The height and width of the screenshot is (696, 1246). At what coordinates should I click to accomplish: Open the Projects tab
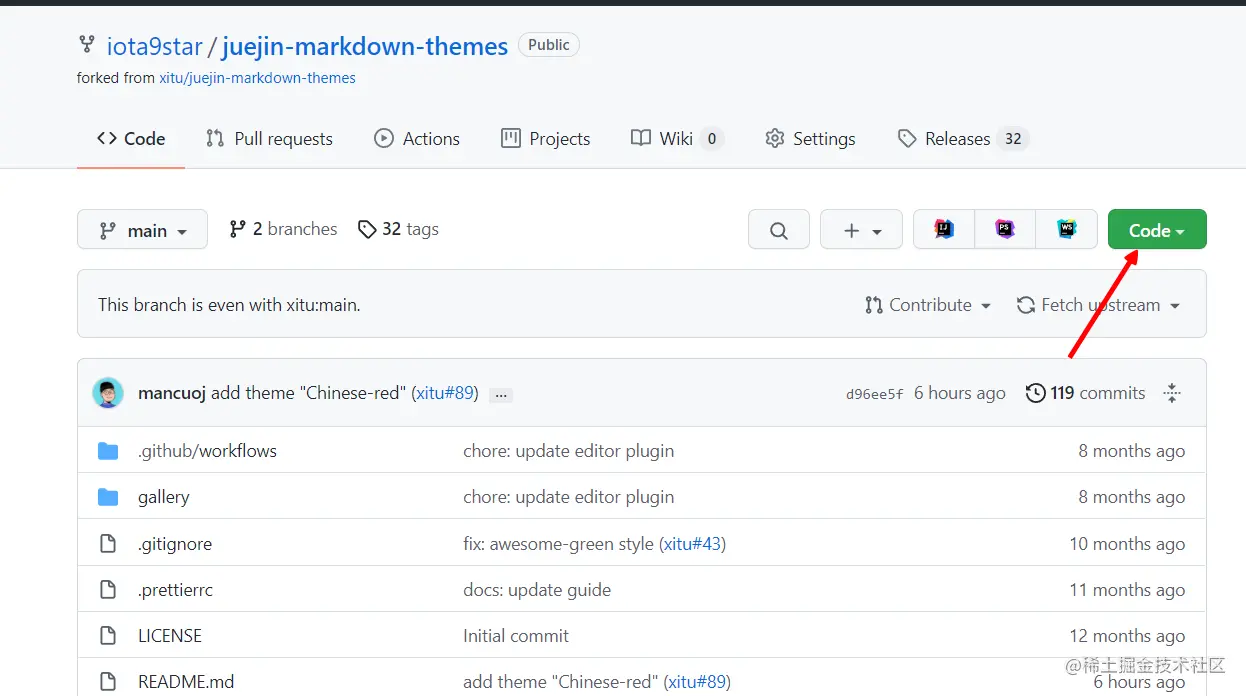tap(546, 139)
